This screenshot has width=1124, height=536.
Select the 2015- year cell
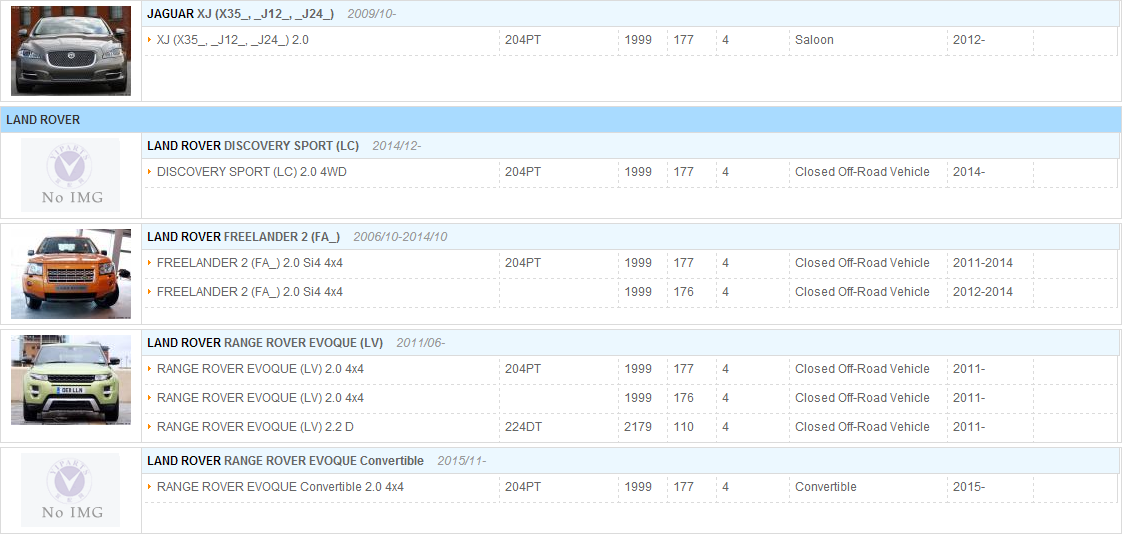tap(969, 487)
